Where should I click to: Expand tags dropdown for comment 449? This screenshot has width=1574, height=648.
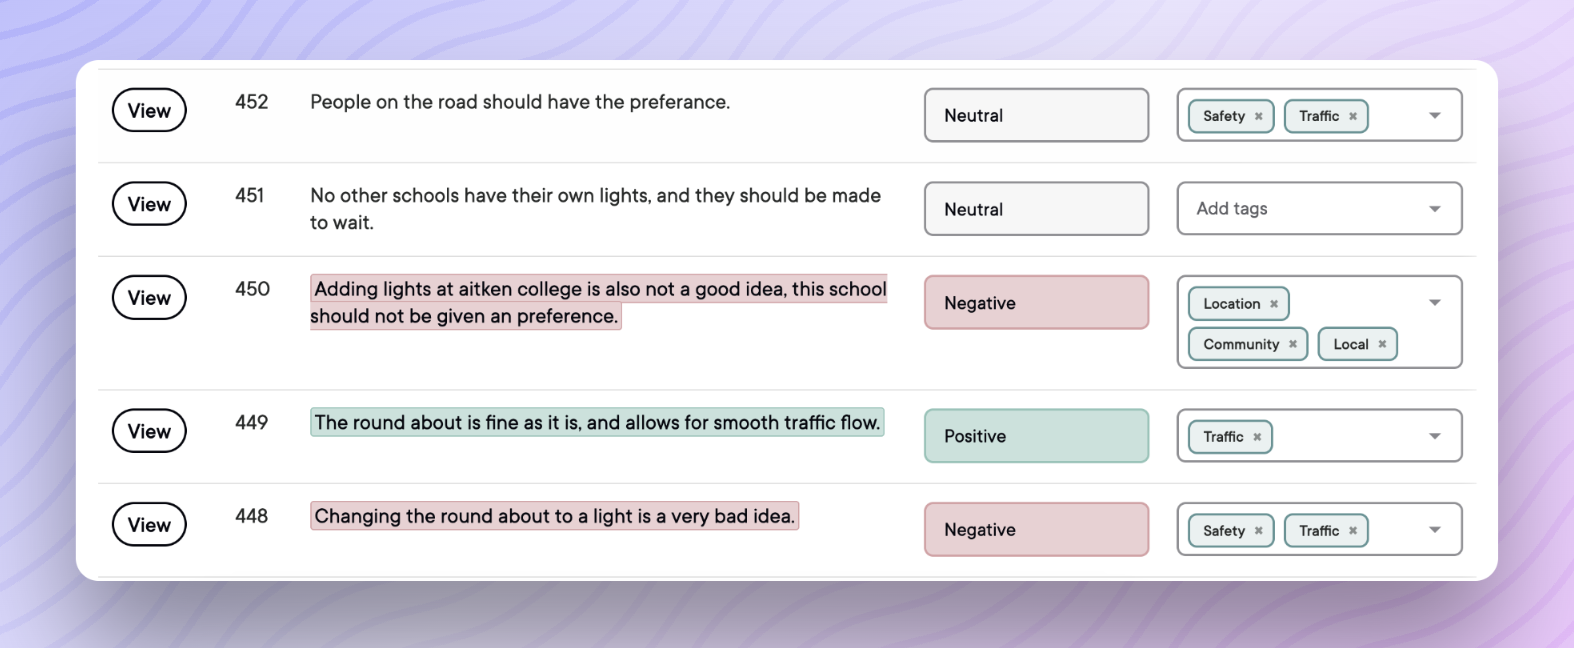coord(1435,437)
